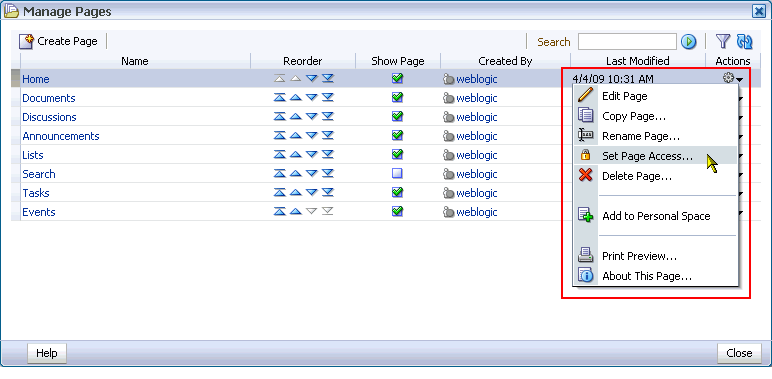Image resolution: width=772 pixels, height=379 pixels.
Task: Move Tasks page down one
Action: click(312, 192)
